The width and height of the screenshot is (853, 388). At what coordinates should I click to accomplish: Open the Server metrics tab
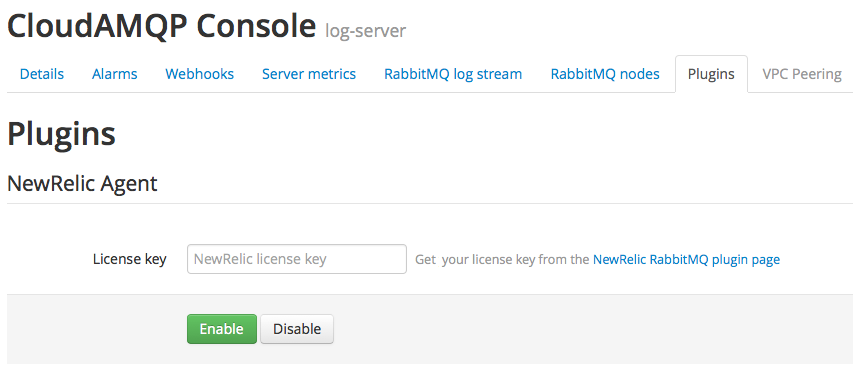click(x=309, y=74)
